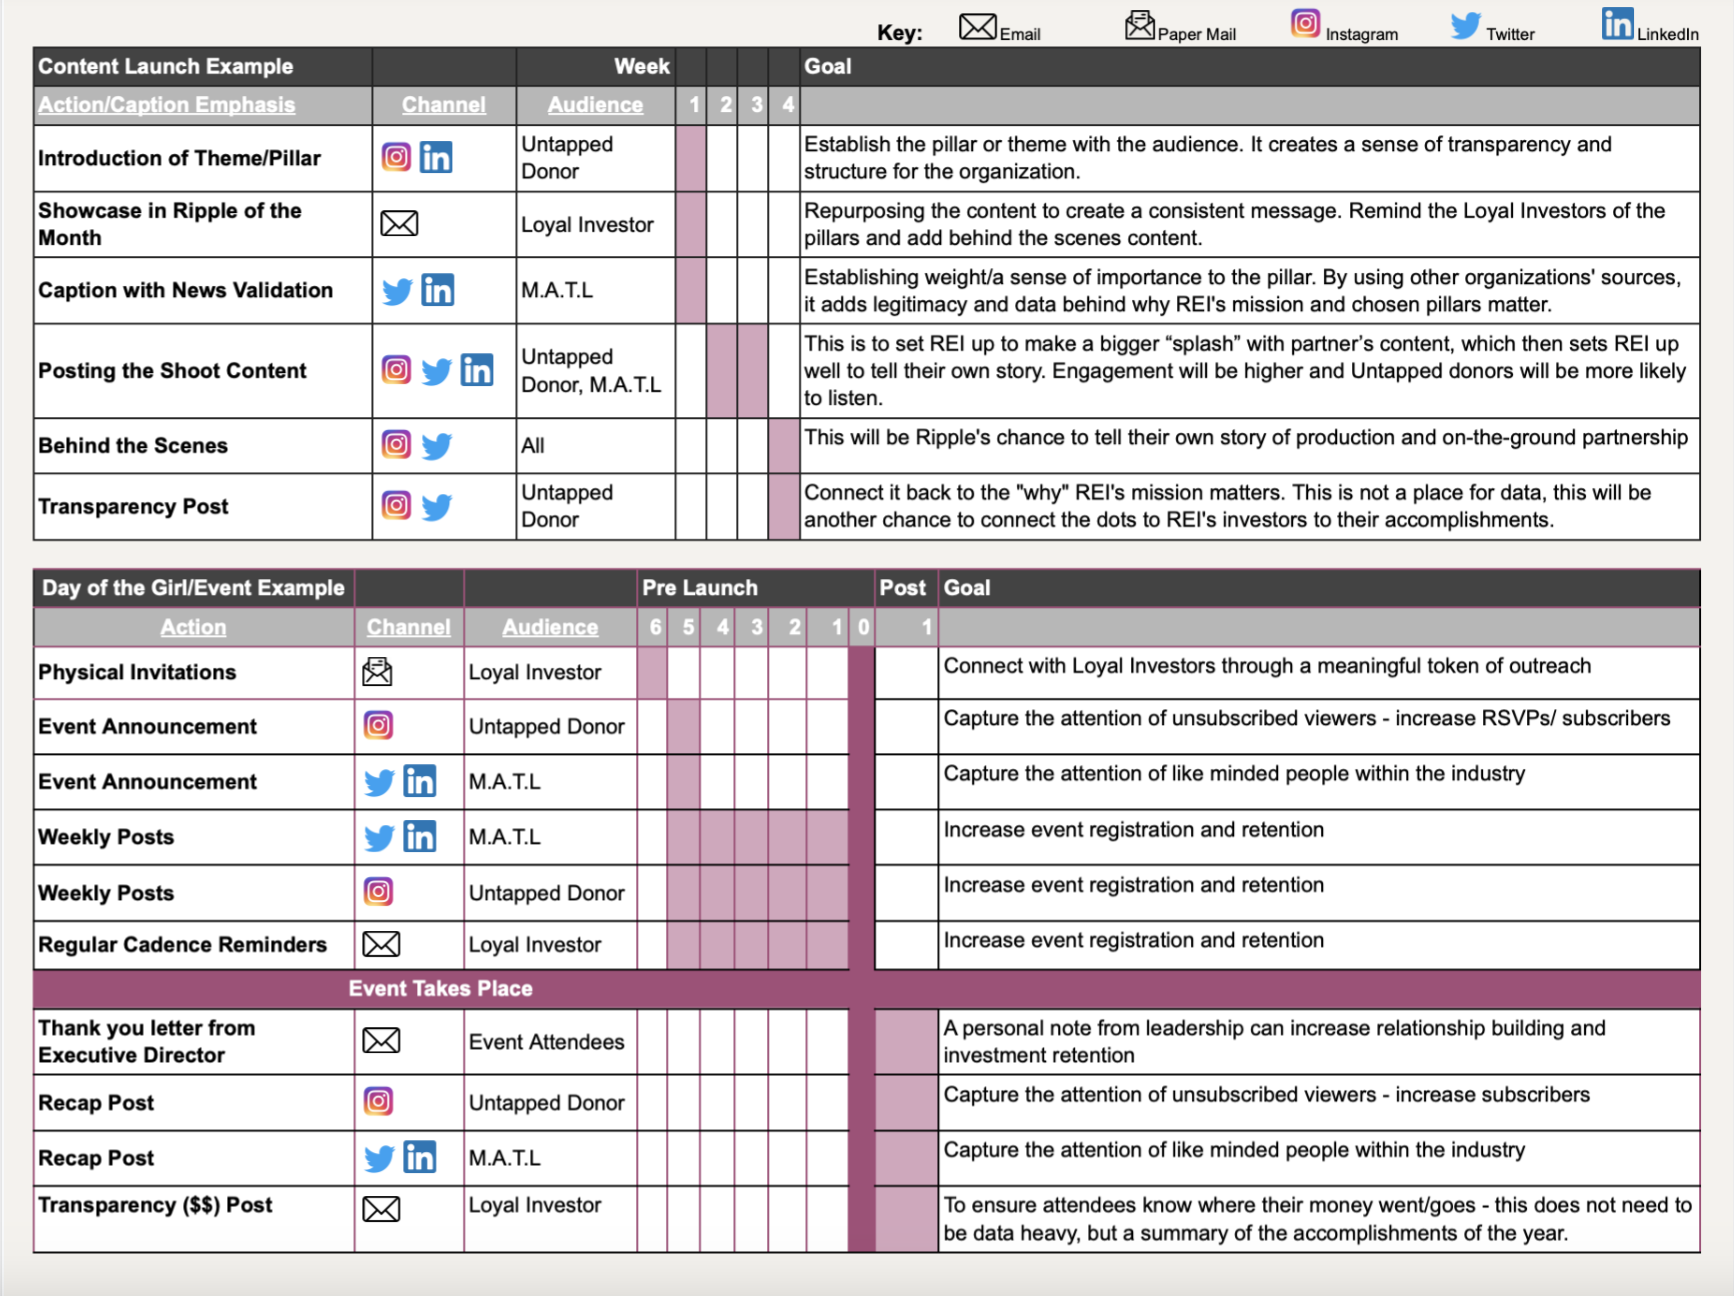This screenshot has height=1296, width=1734.
Task: Click the Showcase in Ripple of the Month cell
Action: click(x=203, y=224)
